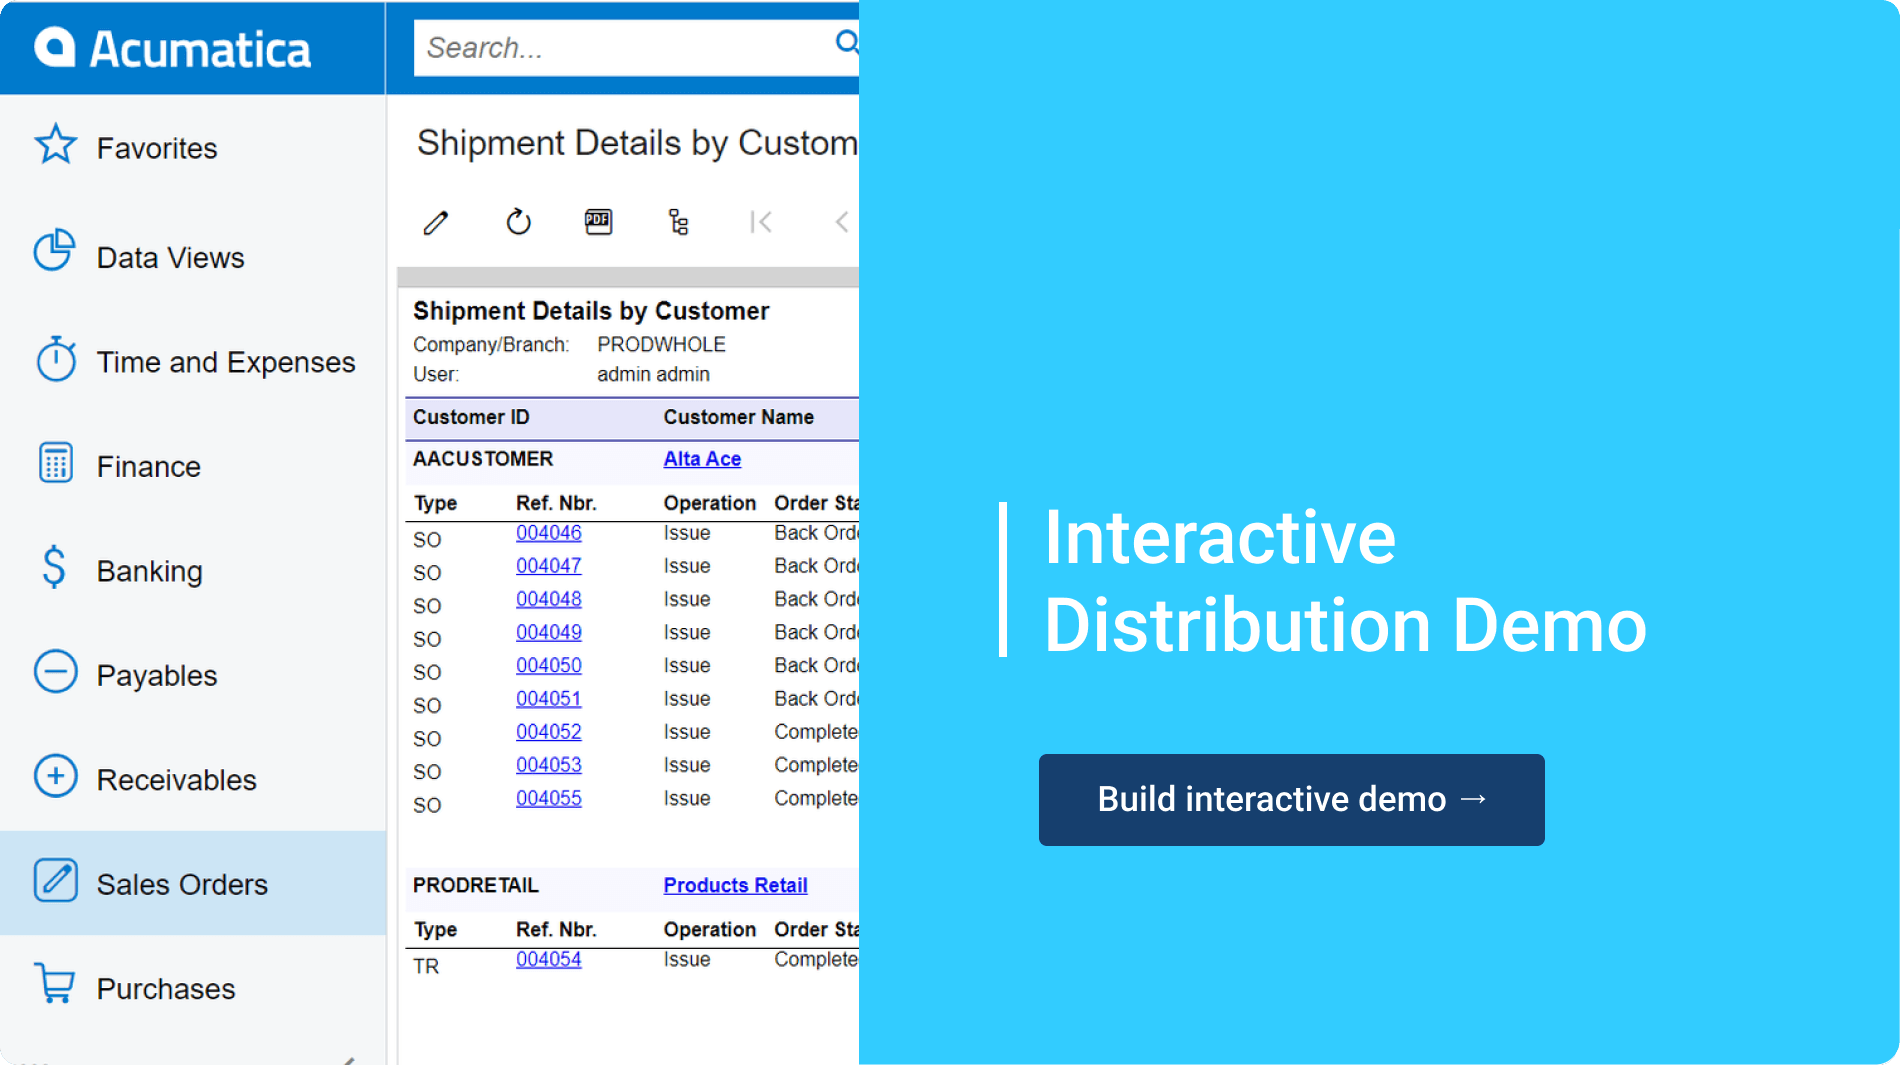Image resolution: width=1900 pixels, height=1065 pixels.
Task: Click the Build interactive demo button
Action: (1291, 800)
